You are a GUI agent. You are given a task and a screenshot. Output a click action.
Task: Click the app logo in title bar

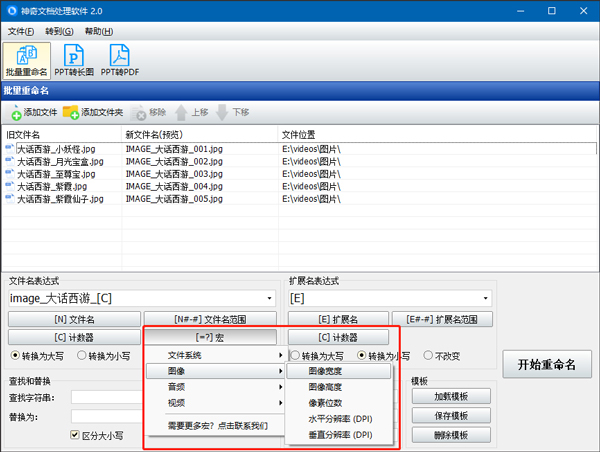(12, 11)
